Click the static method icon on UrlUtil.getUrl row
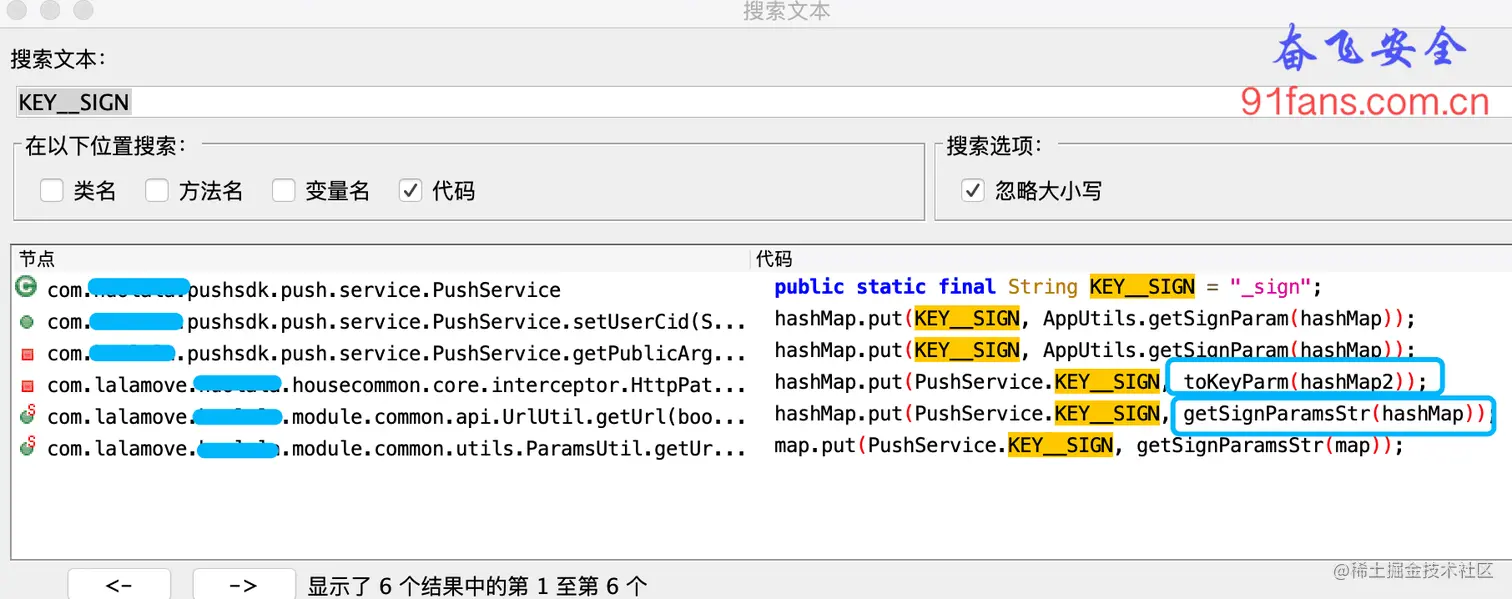 point(27,416)
